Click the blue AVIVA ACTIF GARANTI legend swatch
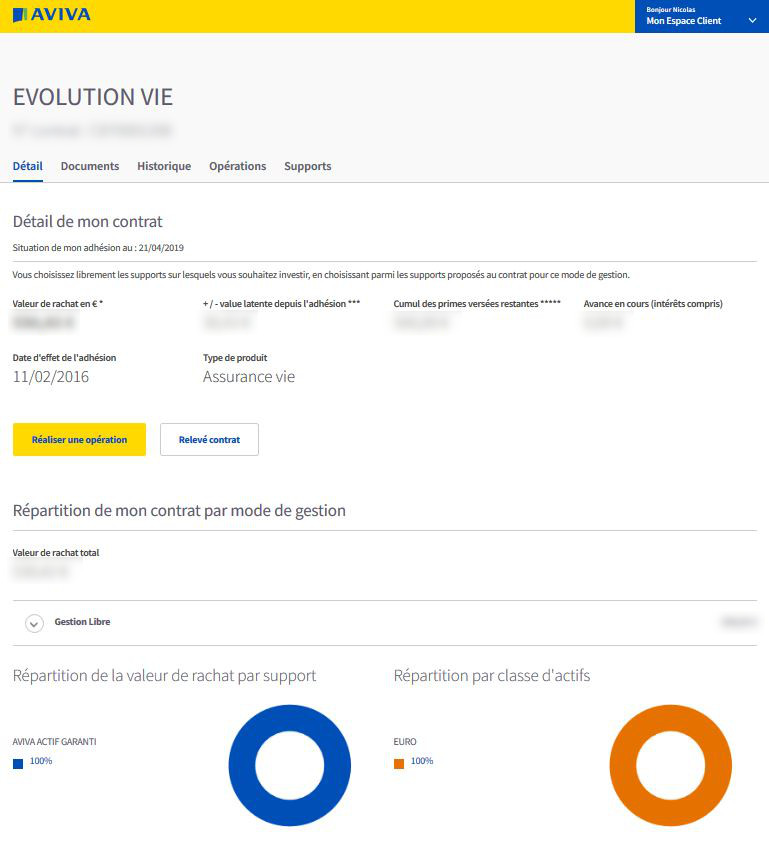The width and height of the screenshot is (769, 842). coord(18,764)
